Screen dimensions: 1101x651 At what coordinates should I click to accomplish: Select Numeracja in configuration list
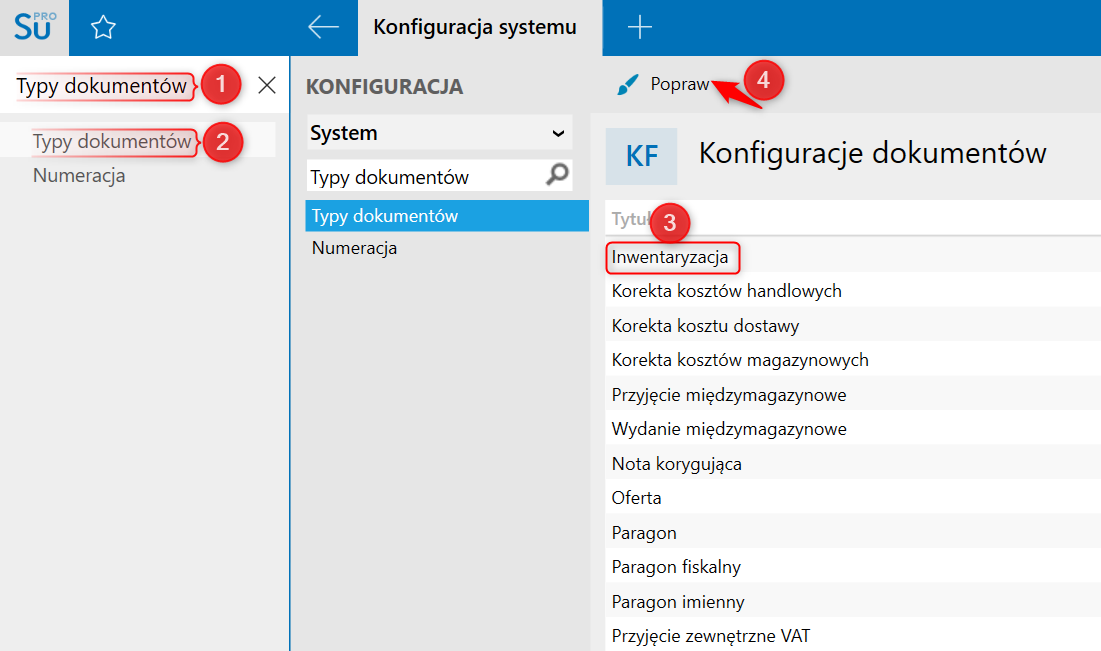click(354, 248)
